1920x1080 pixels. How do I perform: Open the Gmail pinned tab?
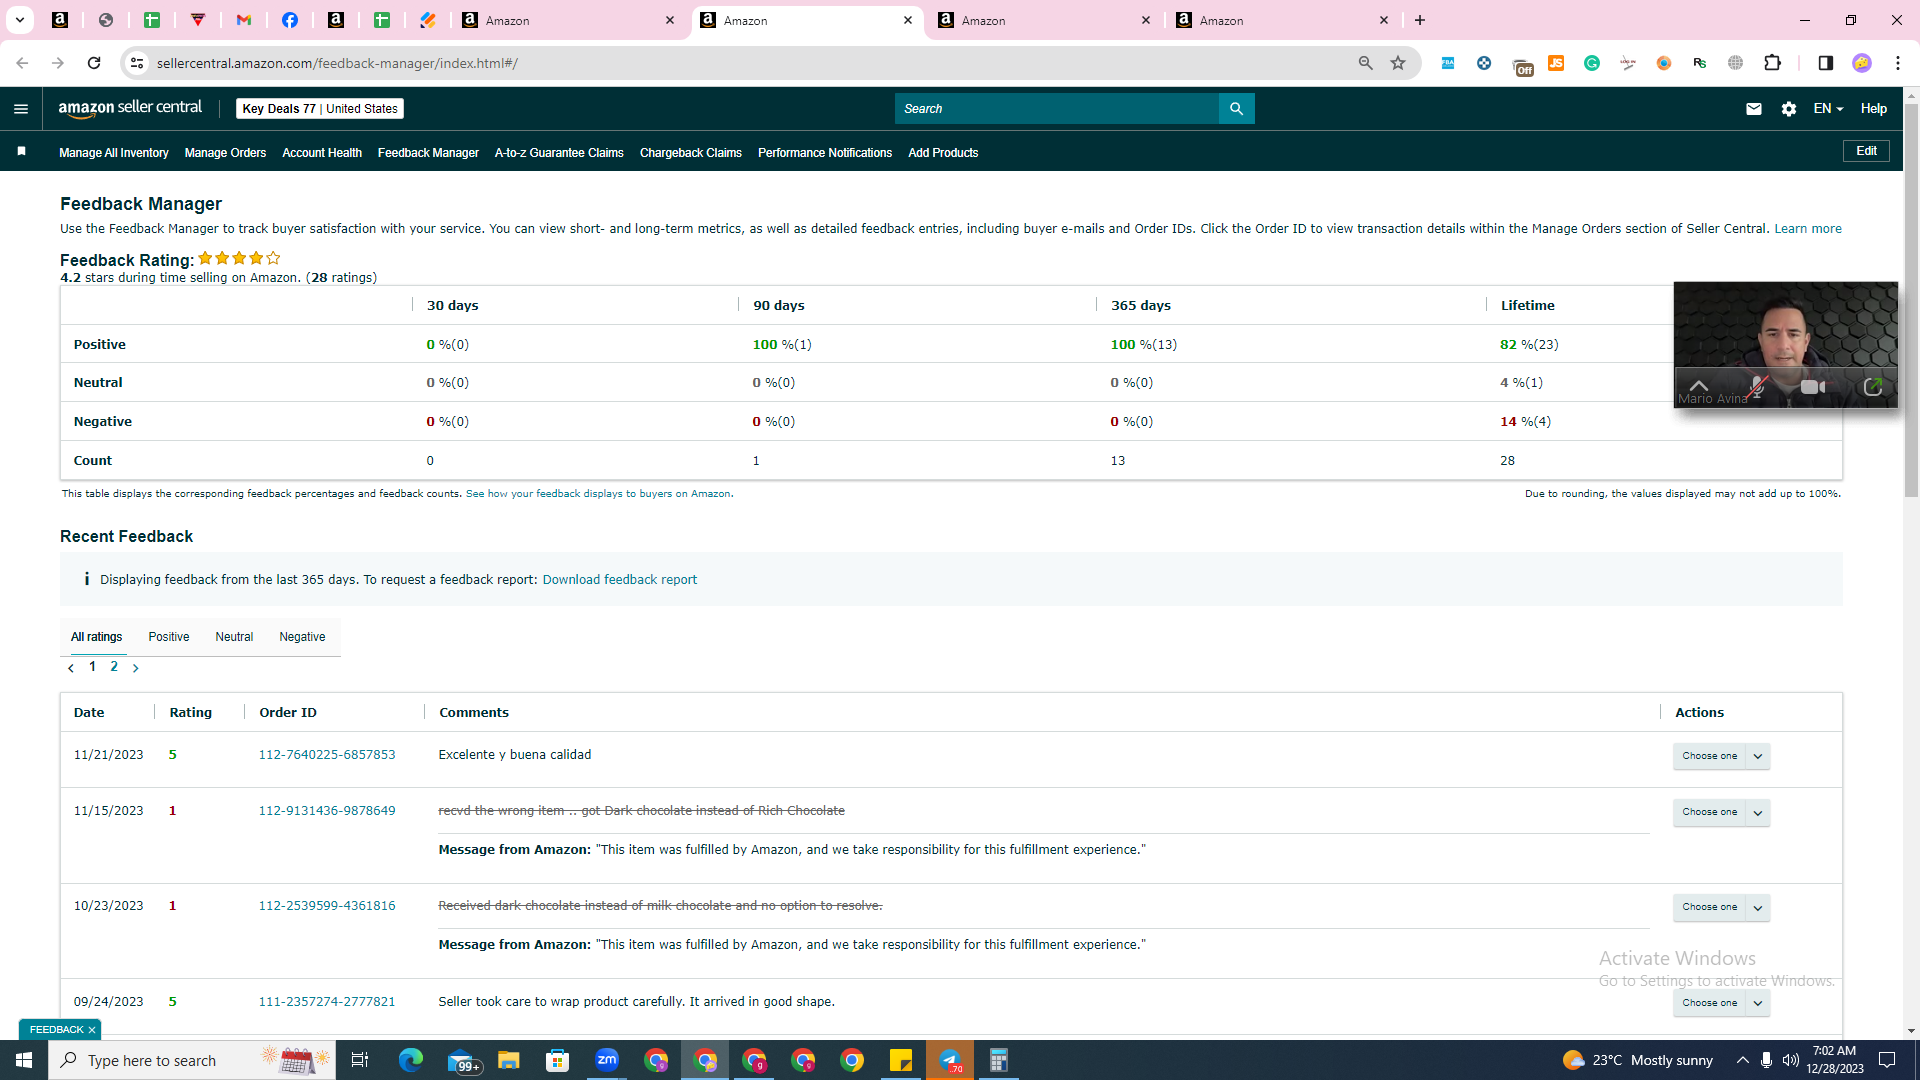(x=244, y=20)
